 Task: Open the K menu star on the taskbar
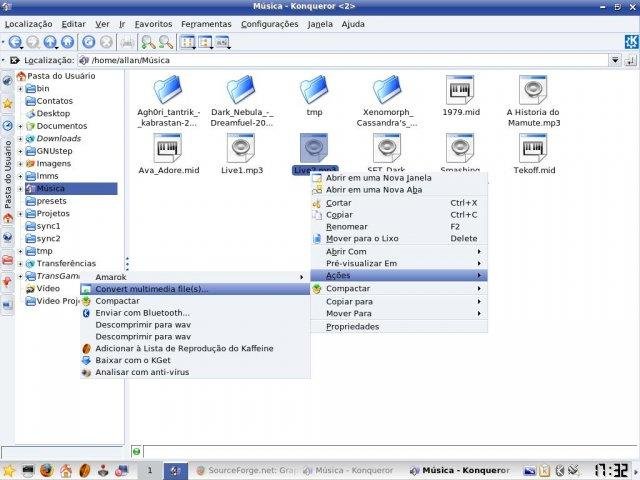coord(8,470)
